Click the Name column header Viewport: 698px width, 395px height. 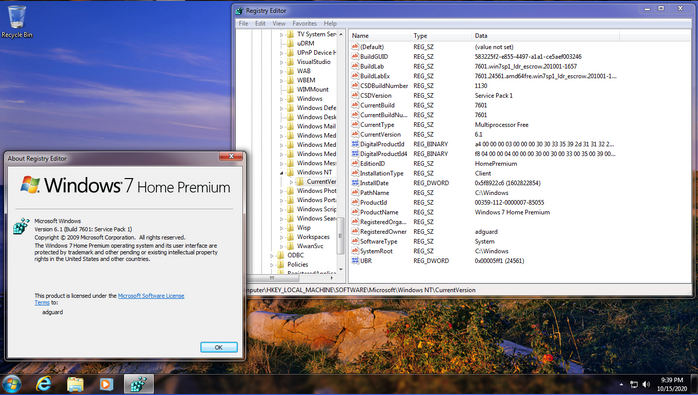click(380, 36)
